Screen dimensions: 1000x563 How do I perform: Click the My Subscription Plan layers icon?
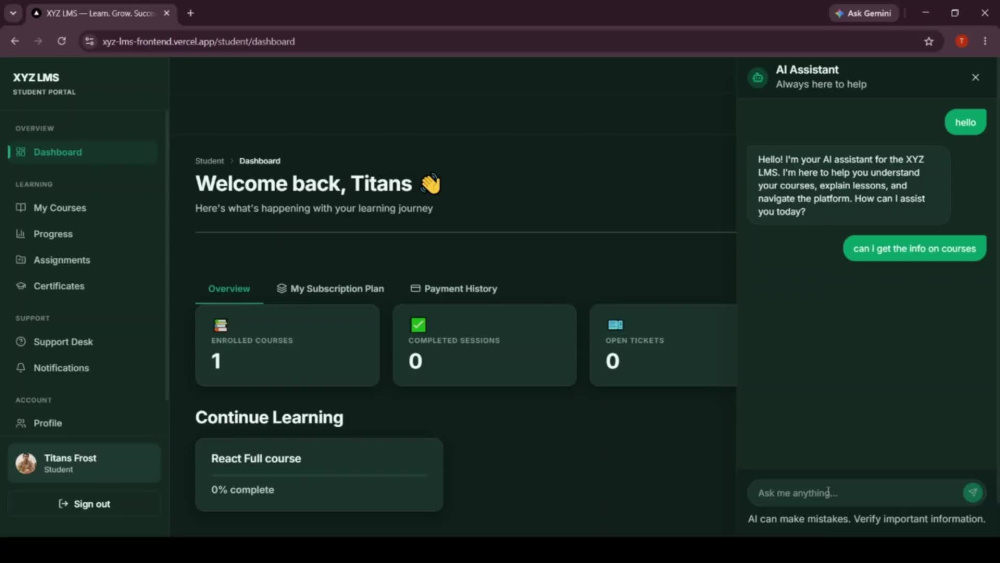pyautogui.click(x=281, y=289)
